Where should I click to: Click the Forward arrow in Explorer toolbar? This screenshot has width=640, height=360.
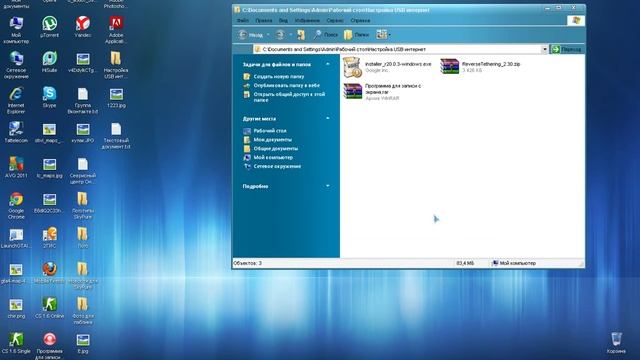click(x=280, y=35)
